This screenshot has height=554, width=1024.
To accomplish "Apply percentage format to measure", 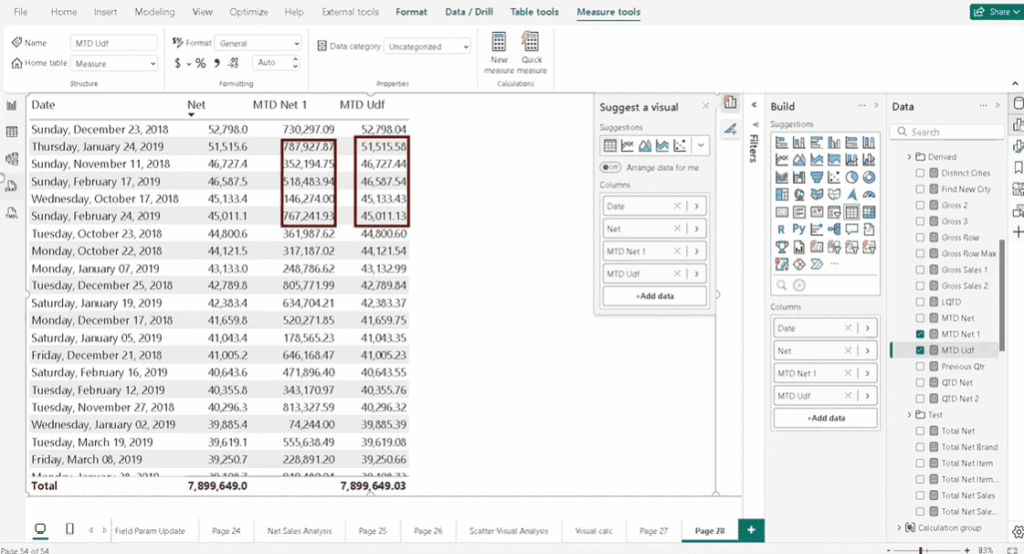I will click(x=200, y=63).
